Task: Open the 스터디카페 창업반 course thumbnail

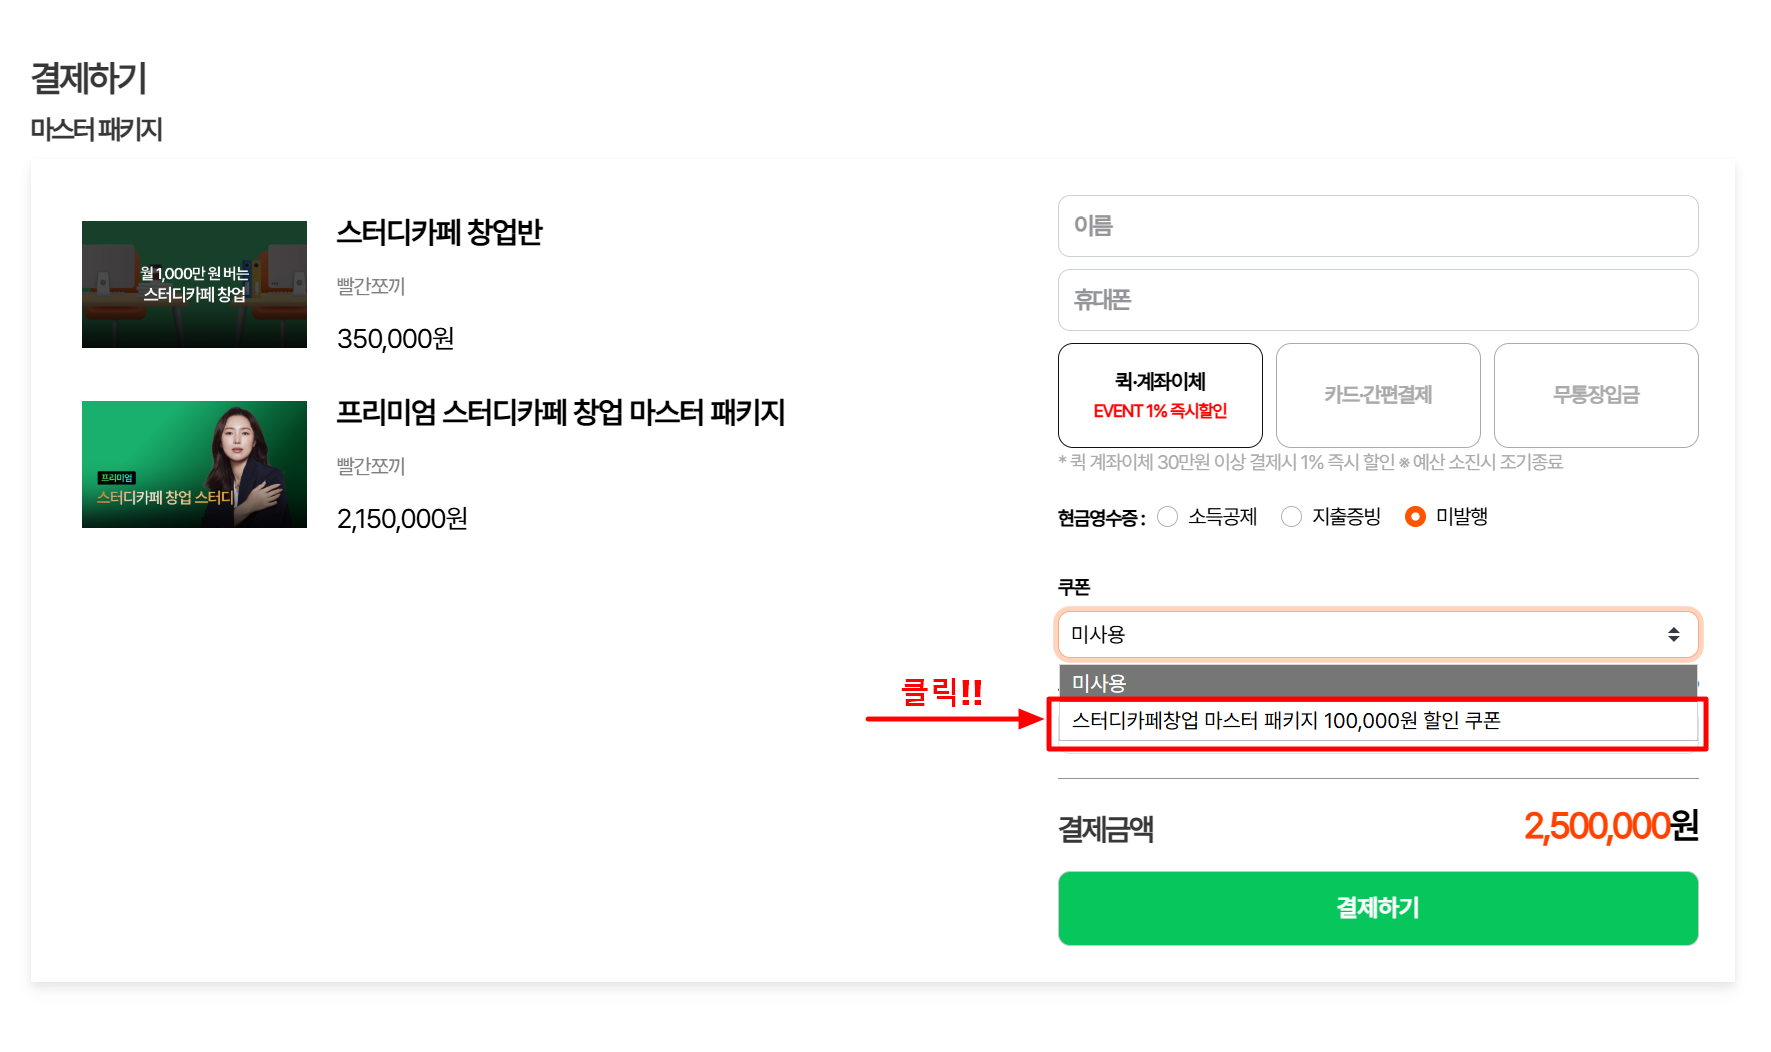Action: pyautogui.click(x=194, y=284)
